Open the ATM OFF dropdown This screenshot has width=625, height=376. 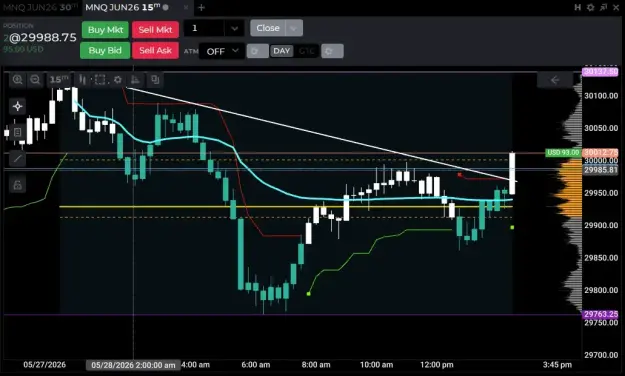222,51
